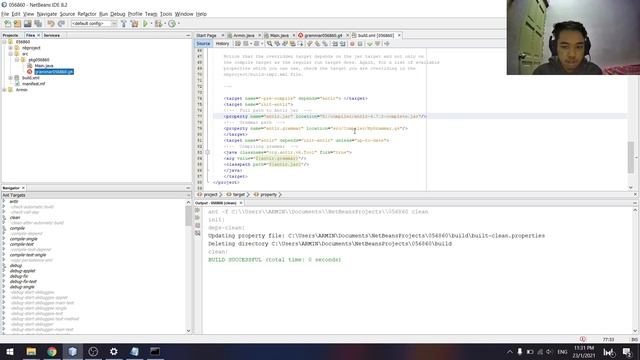Click the Stop icon in Output panel

pos(198,225)
